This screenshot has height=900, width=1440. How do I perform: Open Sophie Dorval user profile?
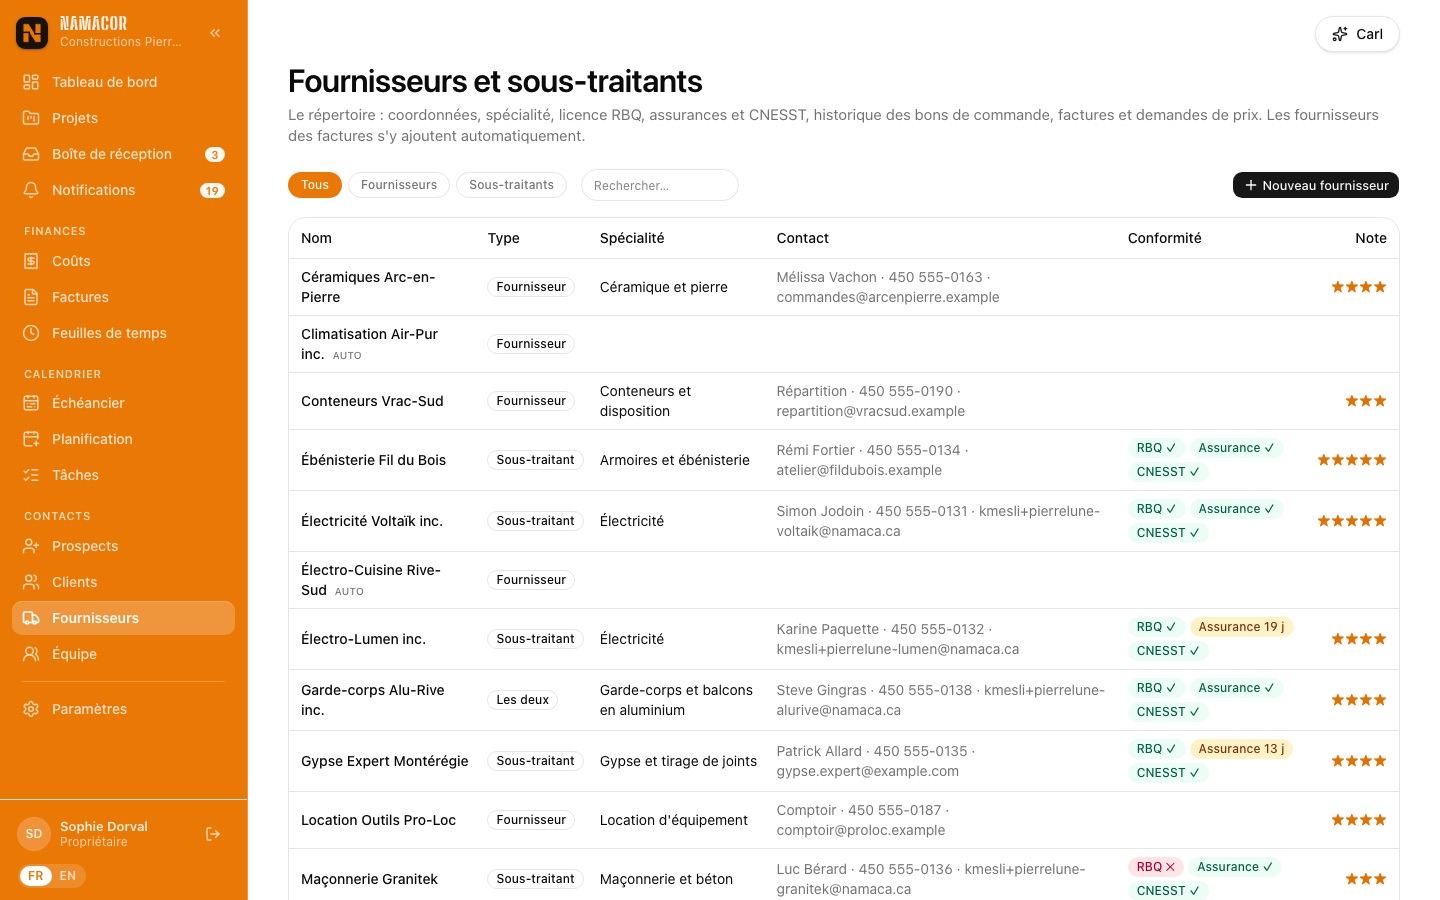(104, 834)
